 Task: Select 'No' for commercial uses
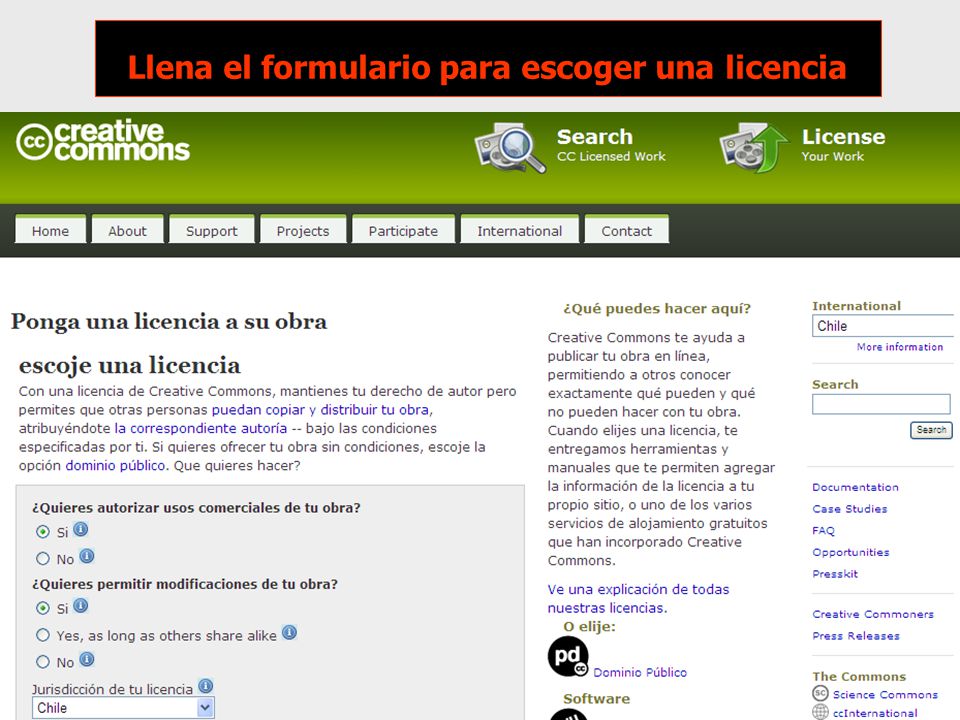pyautogui.click(x=43, y=558)
